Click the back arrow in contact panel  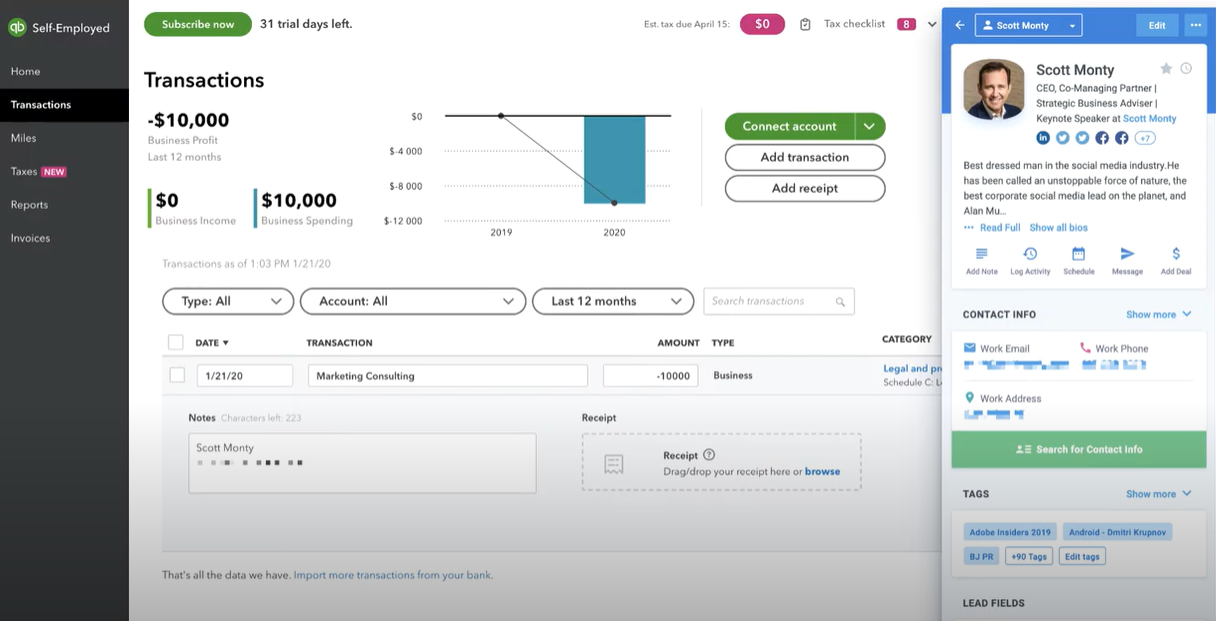[x=960, y=26]
